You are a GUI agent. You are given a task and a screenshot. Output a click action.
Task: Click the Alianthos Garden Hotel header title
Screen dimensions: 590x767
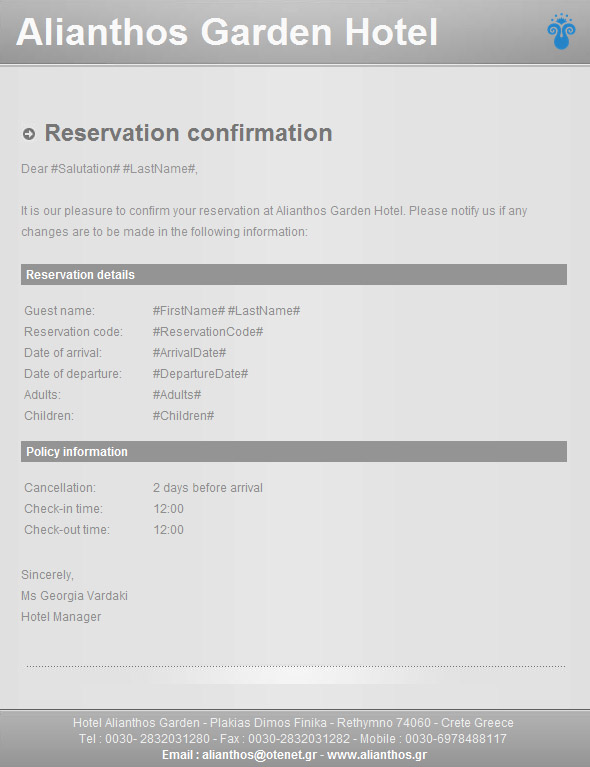coord(227,32)
